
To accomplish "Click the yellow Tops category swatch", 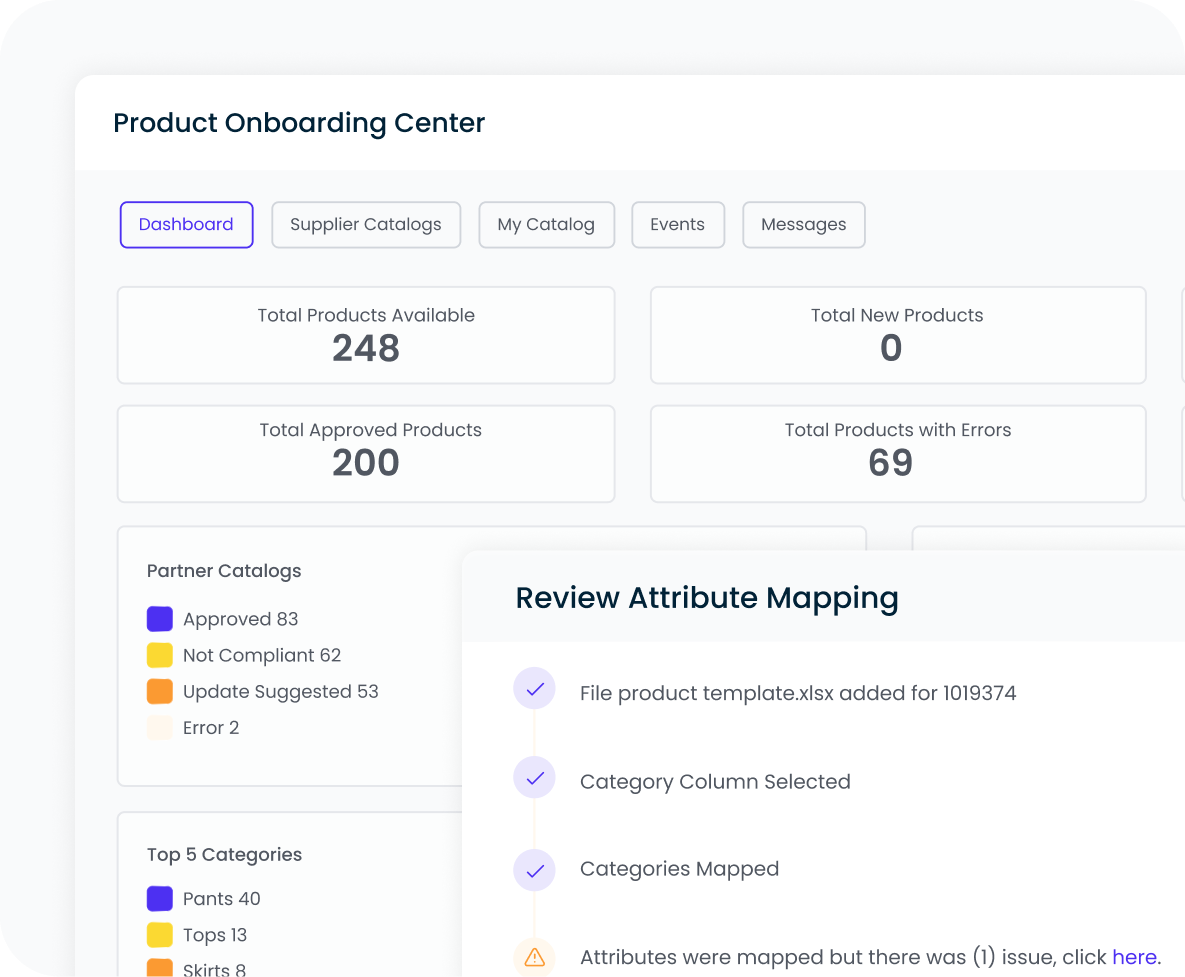I will tap(160, 935).
